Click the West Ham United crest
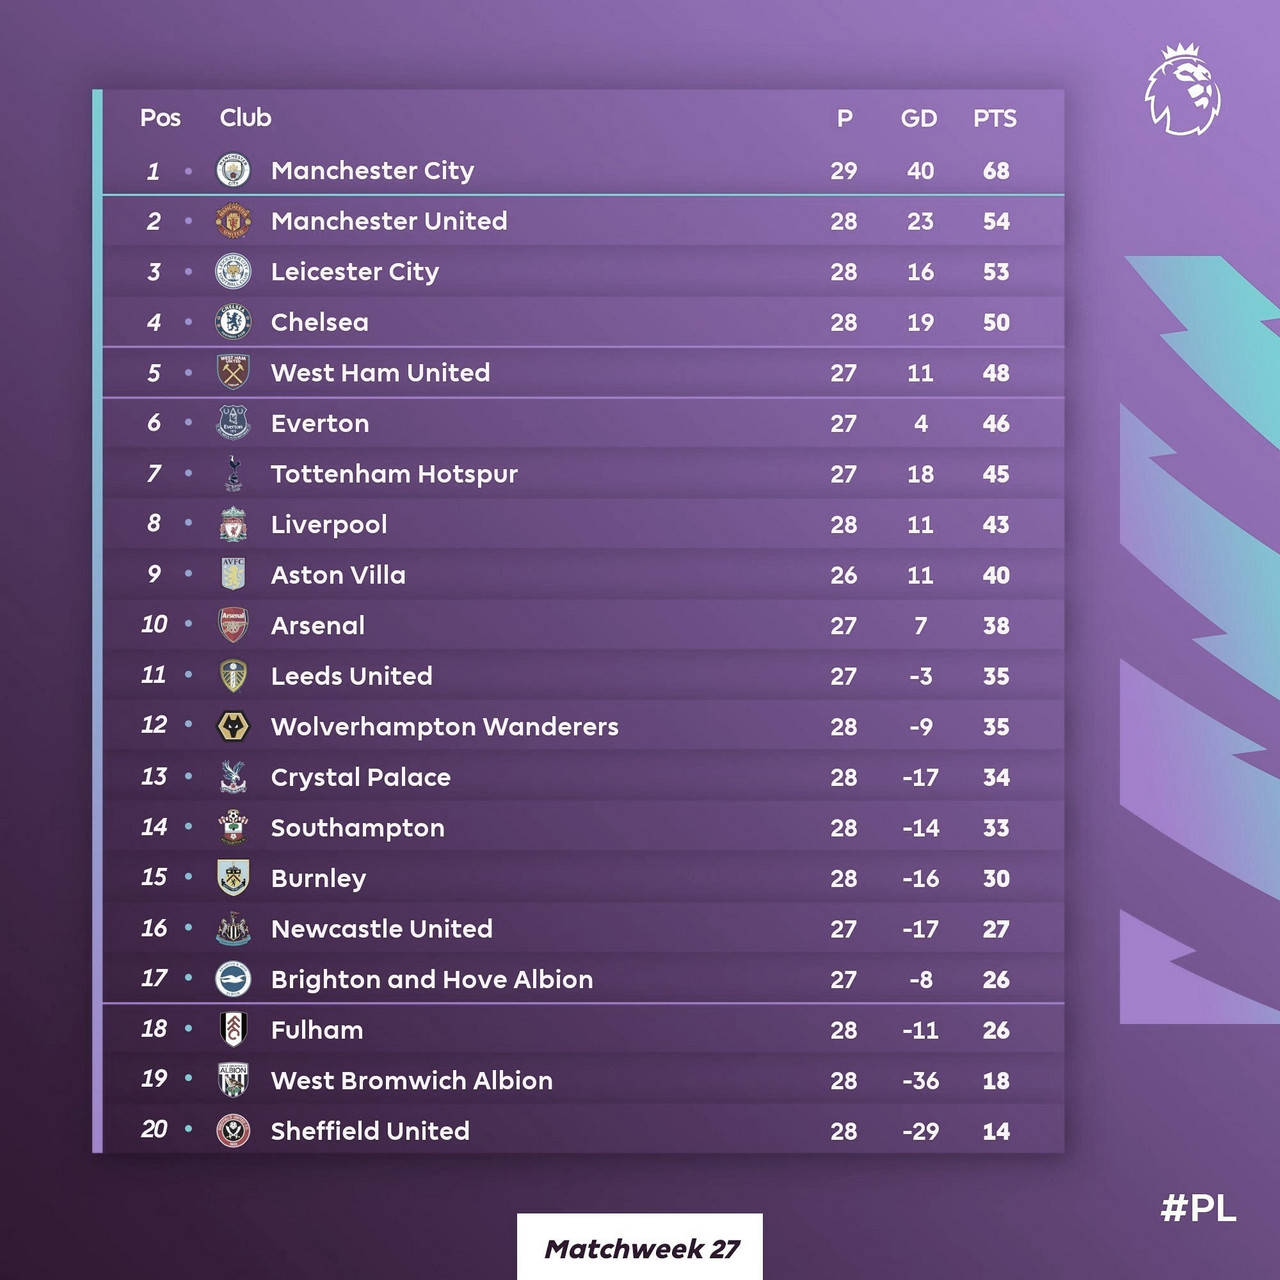Viewport: 1280px width, 1280px height. click(233, 372)
